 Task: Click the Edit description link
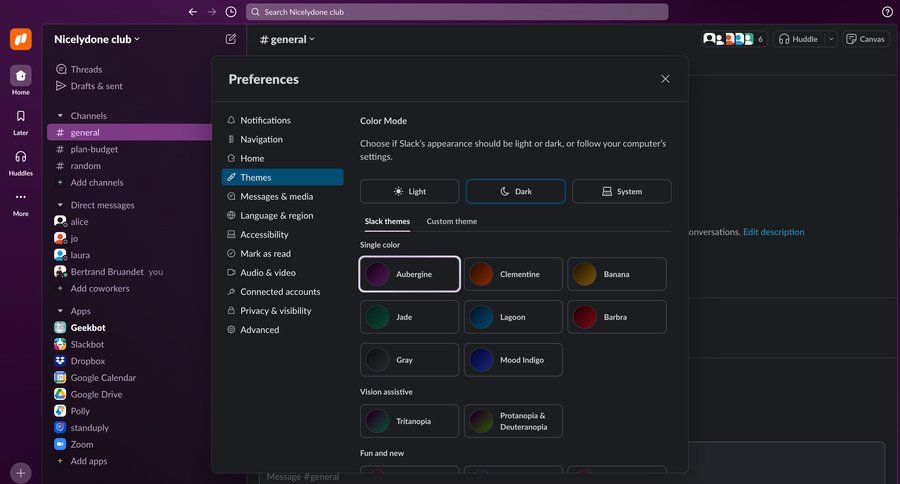[773, 232]
